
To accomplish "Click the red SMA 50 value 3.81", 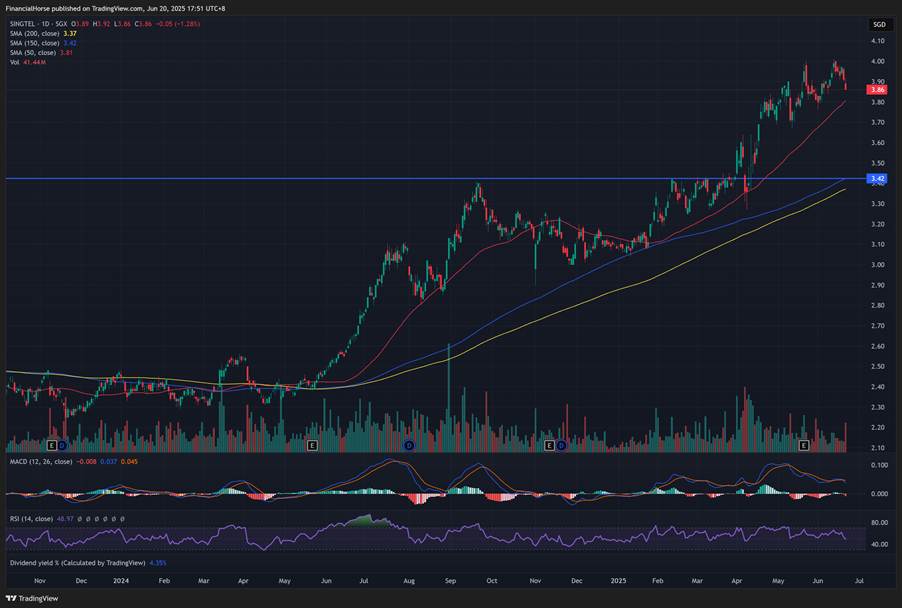I will click(x=66, y=53).
